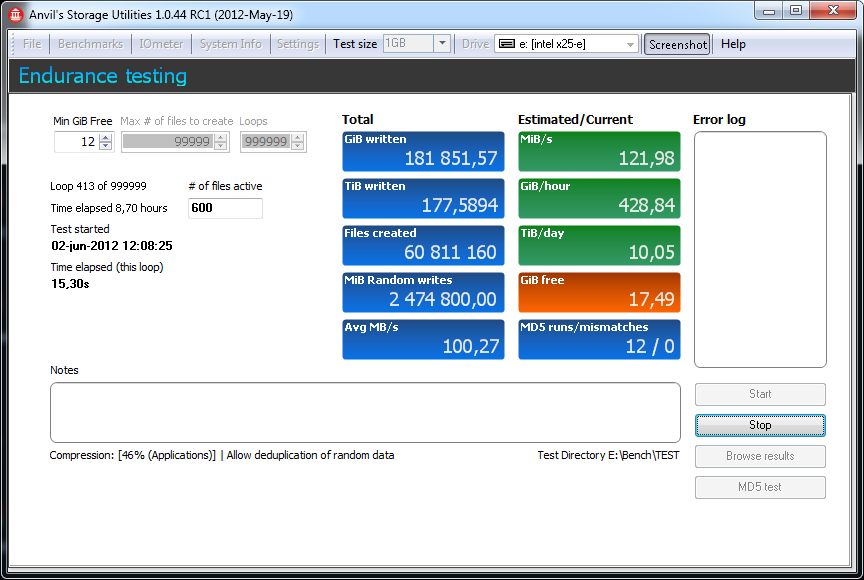Click inside the Error log box
864x580 pixels.
[760, 249]
